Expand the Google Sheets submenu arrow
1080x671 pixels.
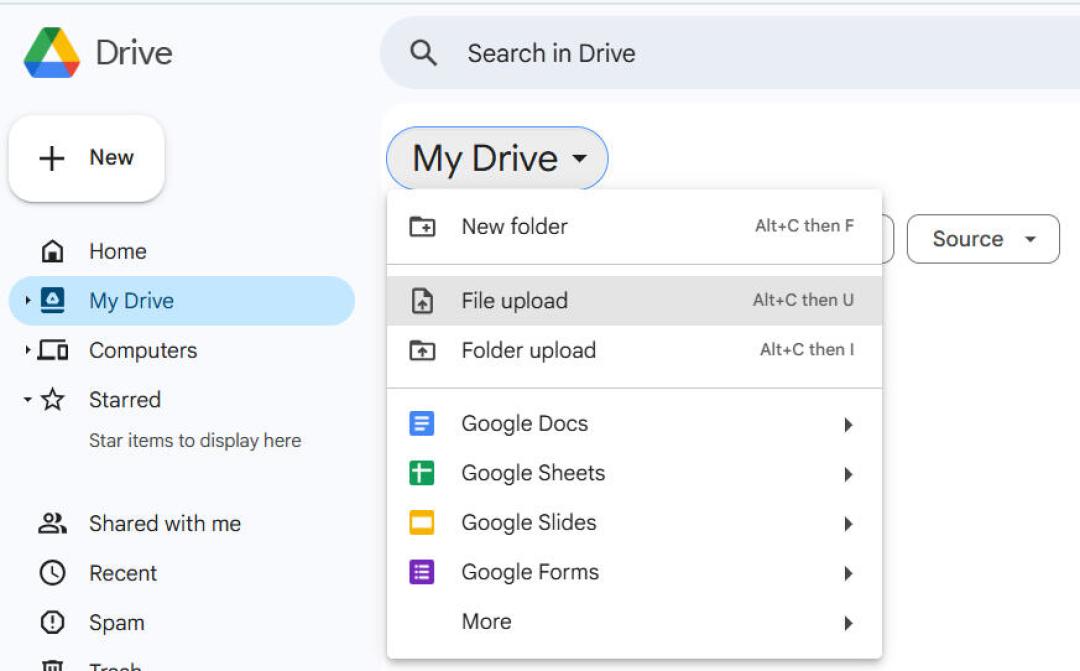pyautogui.click(x=849, y=474)
